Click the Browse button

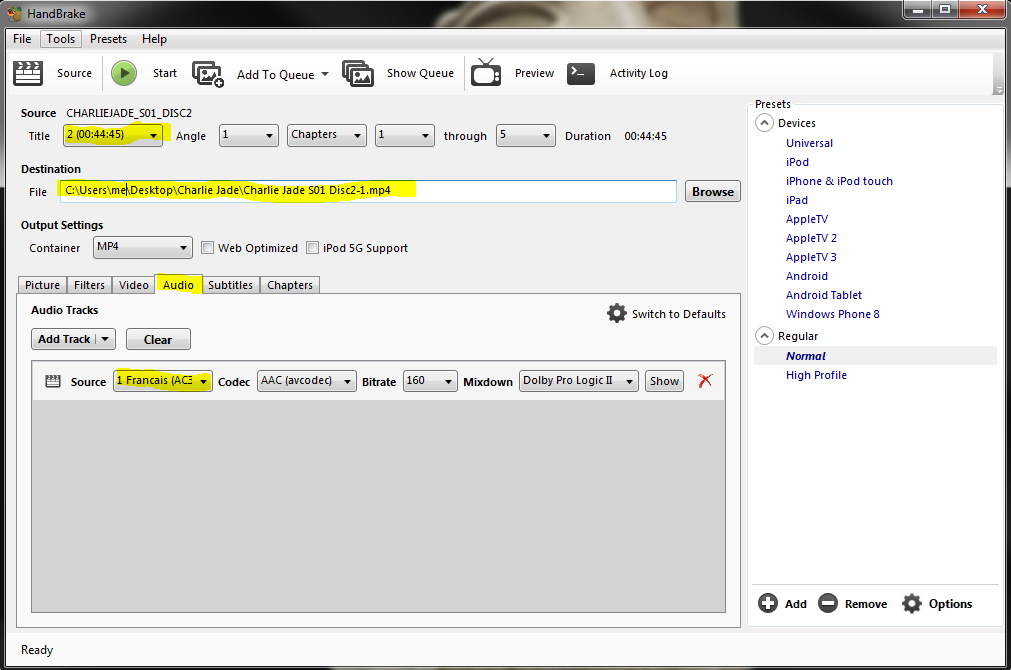pyautogui.click(x=712, y=192)
